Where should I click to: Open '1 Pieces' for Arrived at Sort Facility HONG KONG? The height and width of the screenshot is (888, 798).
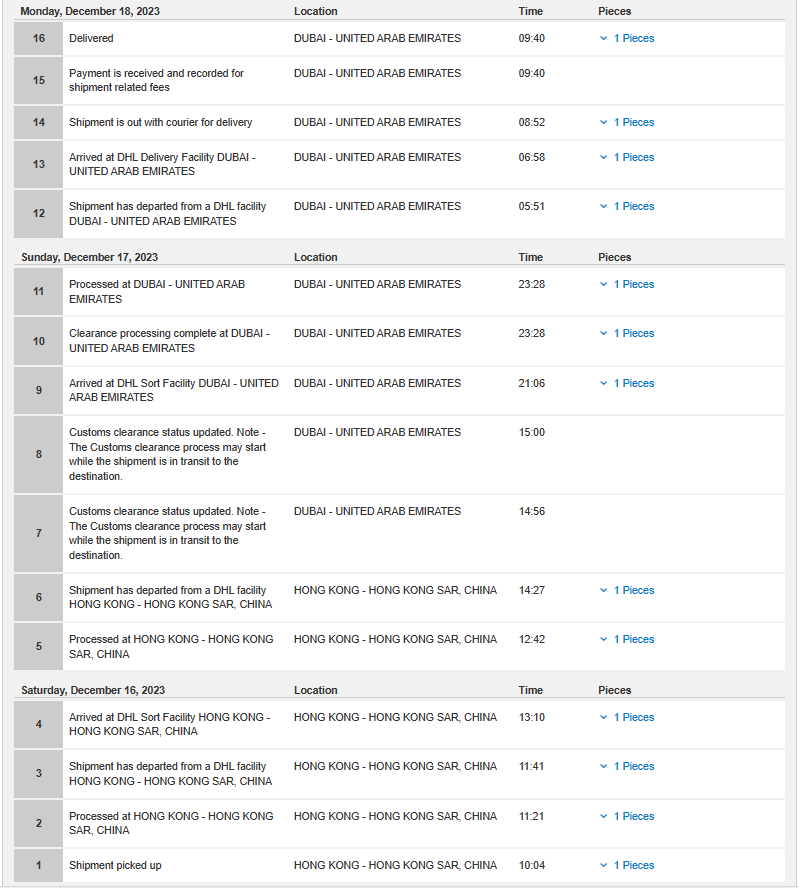[x=634, y=718]
